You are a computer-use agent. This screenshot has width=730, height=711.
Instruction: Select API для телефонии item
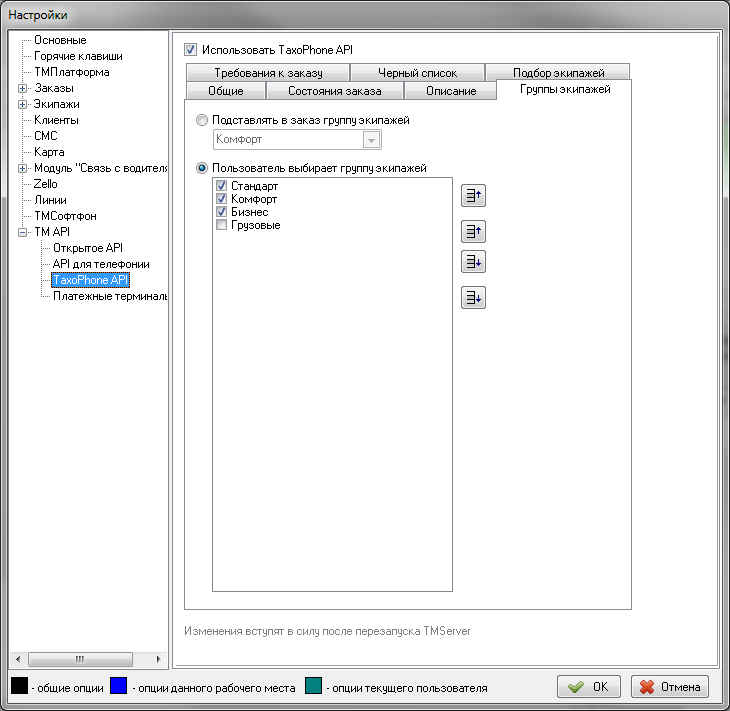pyautogui.click(x=101, y=264)
